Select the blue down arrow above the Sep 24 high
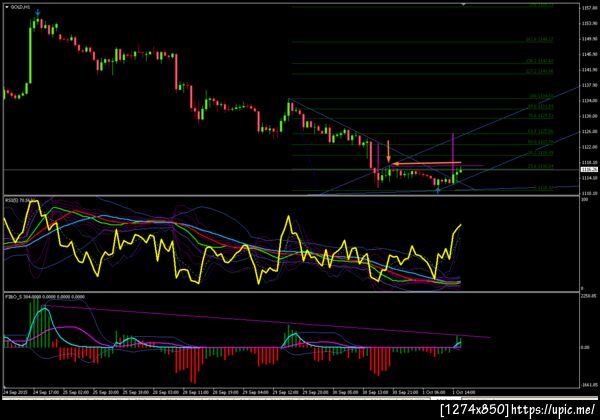The image size is (600, 420). point(38,13)
